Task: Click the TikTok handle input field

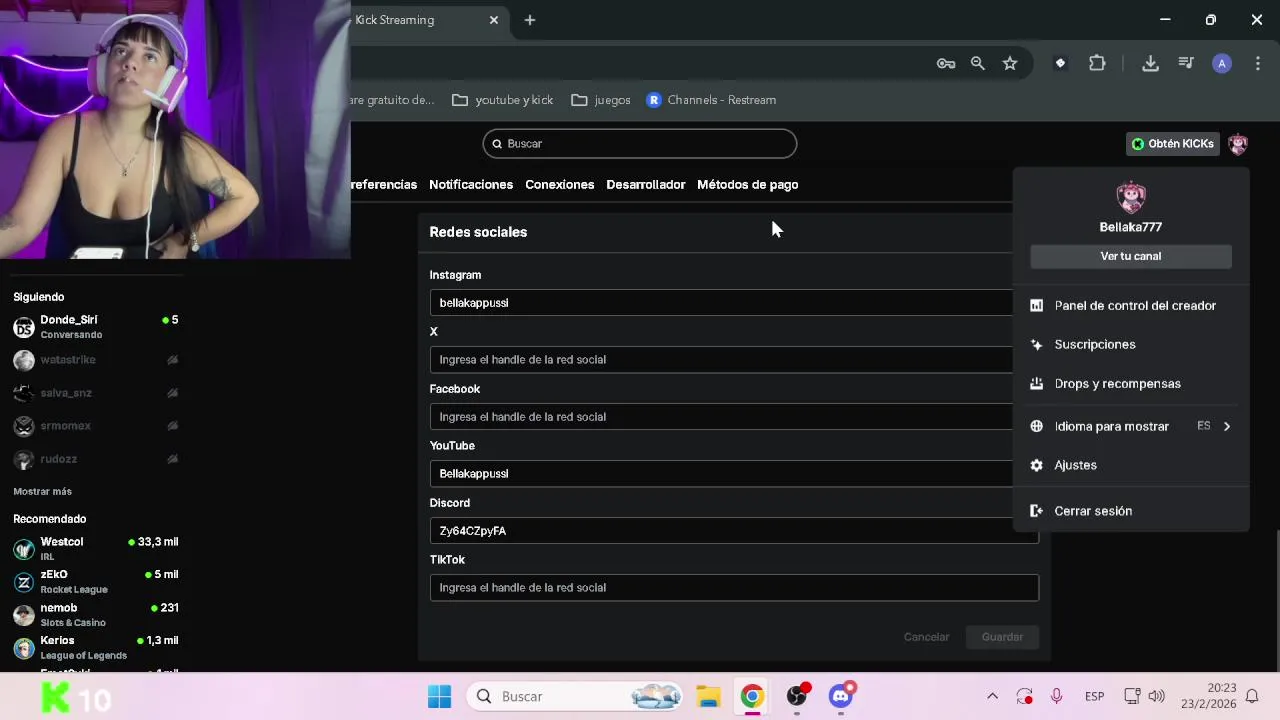Action: point(734,588)
